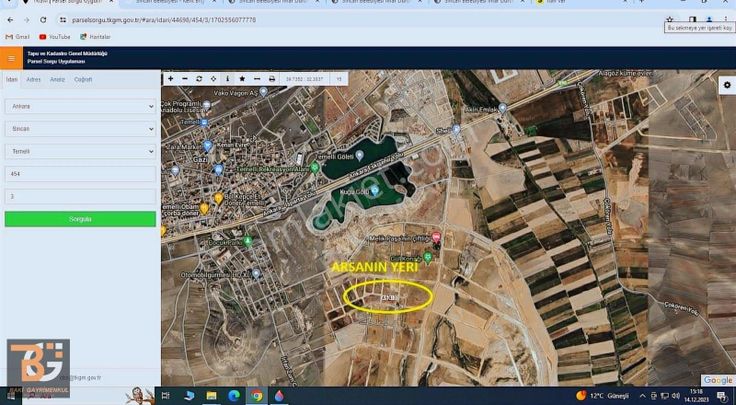Switch to the Coğrafi tab

tap(83, 79)
